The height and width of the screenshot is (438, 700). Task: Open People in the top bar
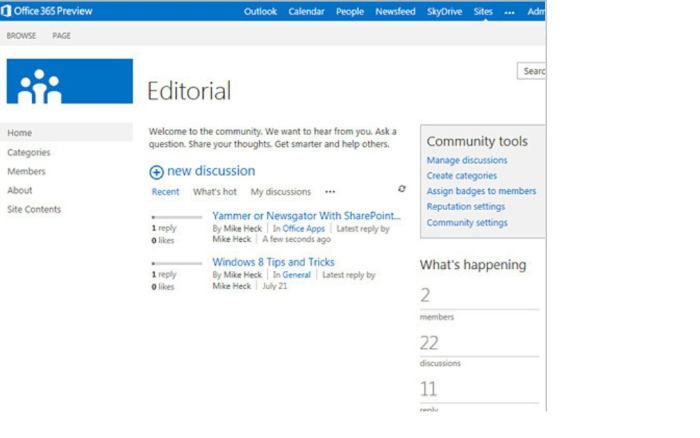350,12
